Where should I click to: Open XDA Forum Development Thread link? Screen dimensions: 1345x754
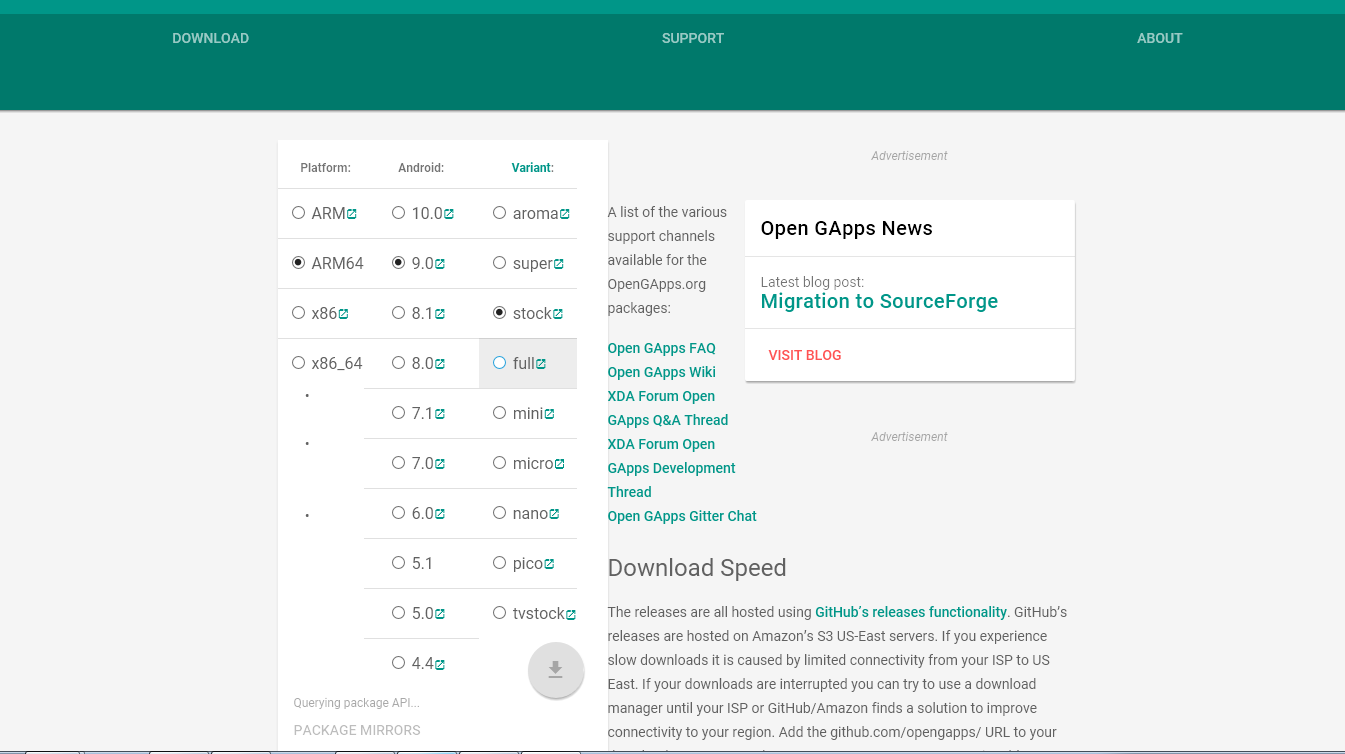[x=672, y=468]
